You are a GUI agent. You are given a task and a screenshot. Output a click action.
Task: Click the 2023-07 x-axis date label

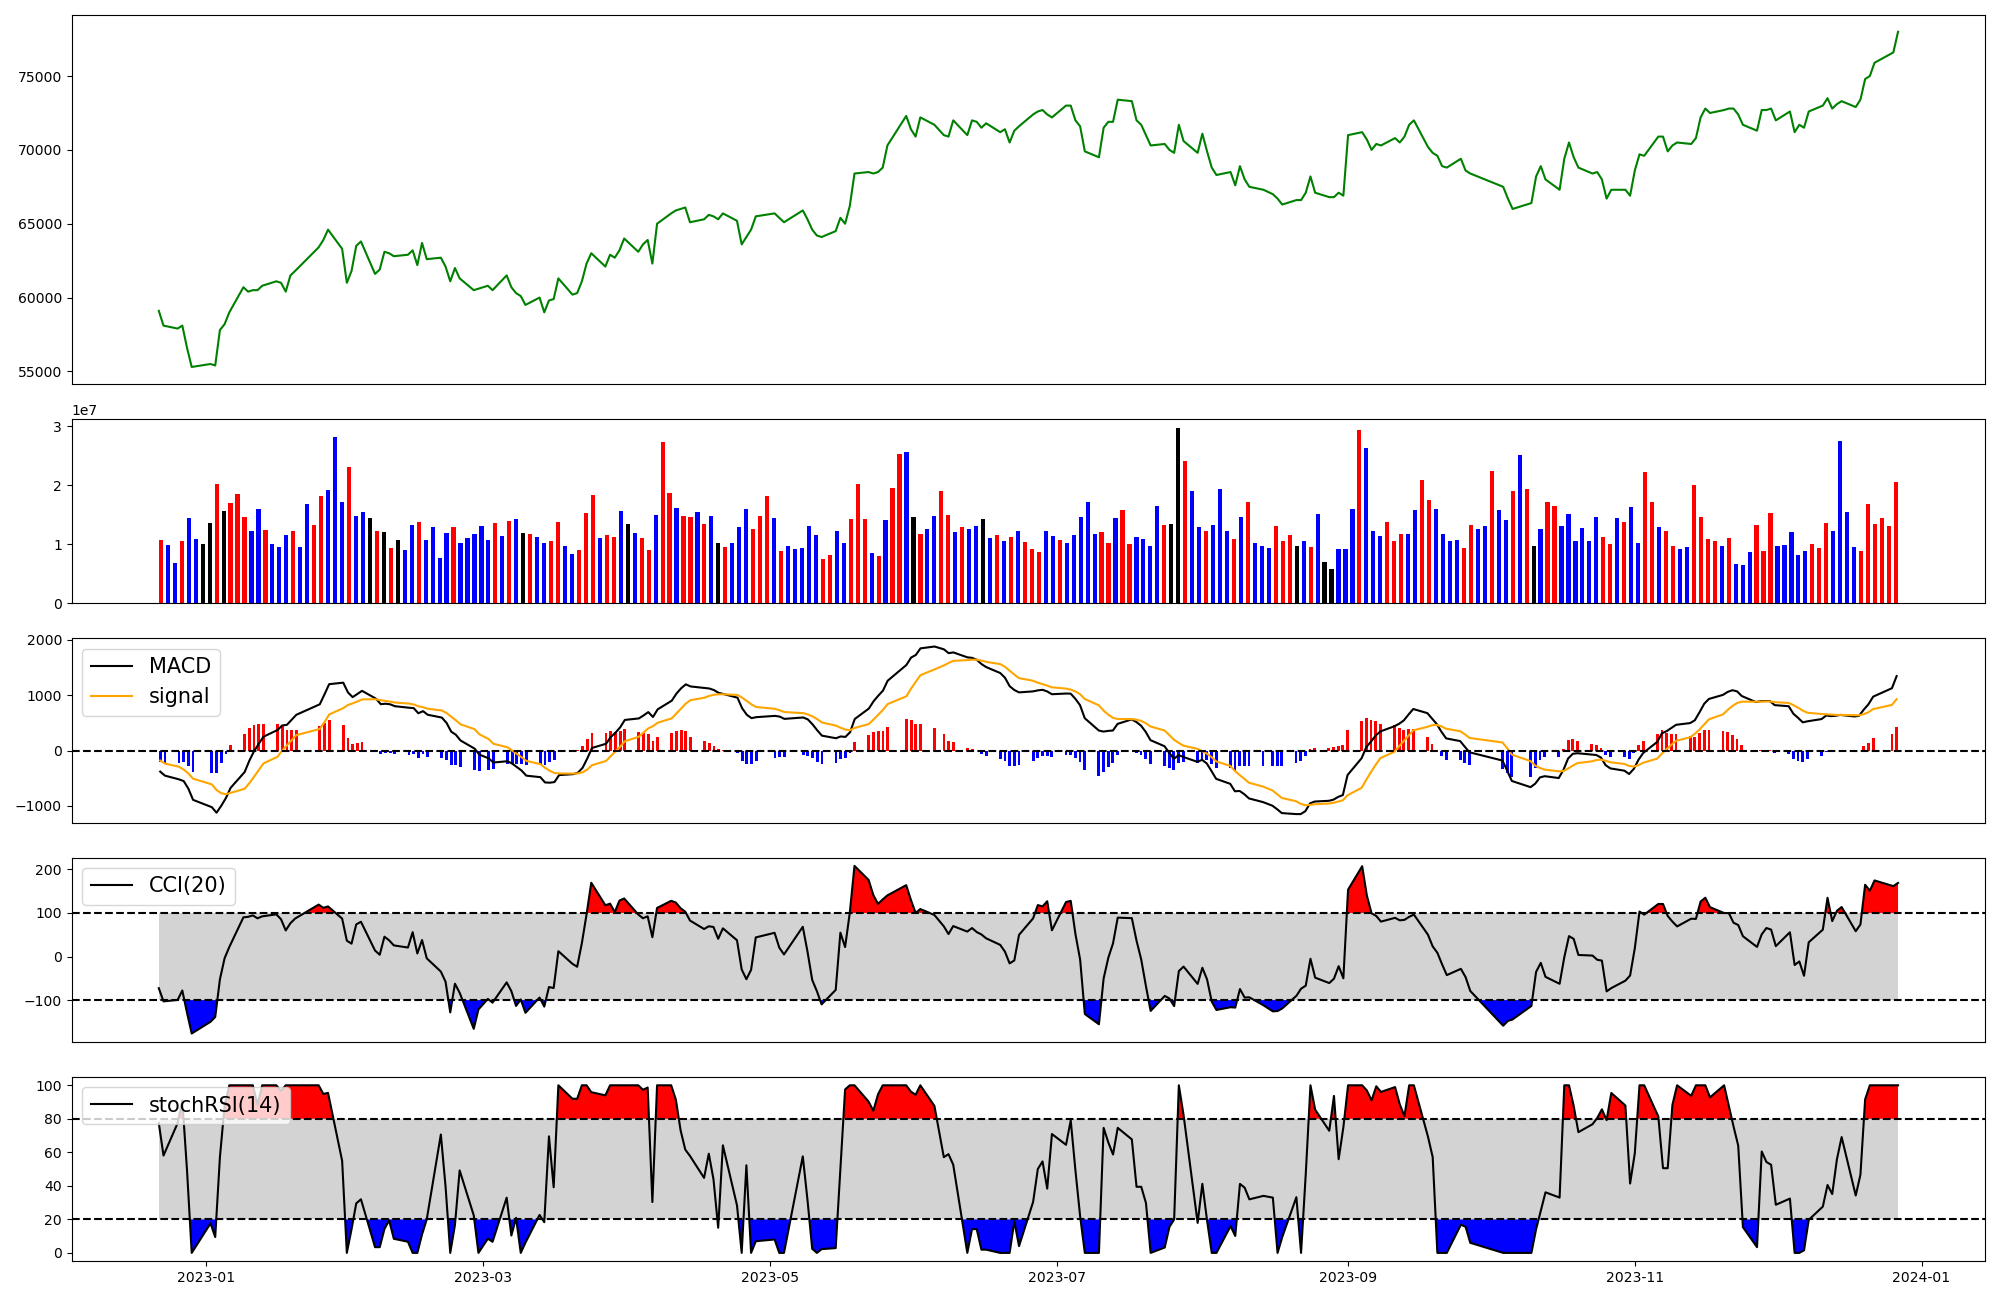[1057, 1277]
